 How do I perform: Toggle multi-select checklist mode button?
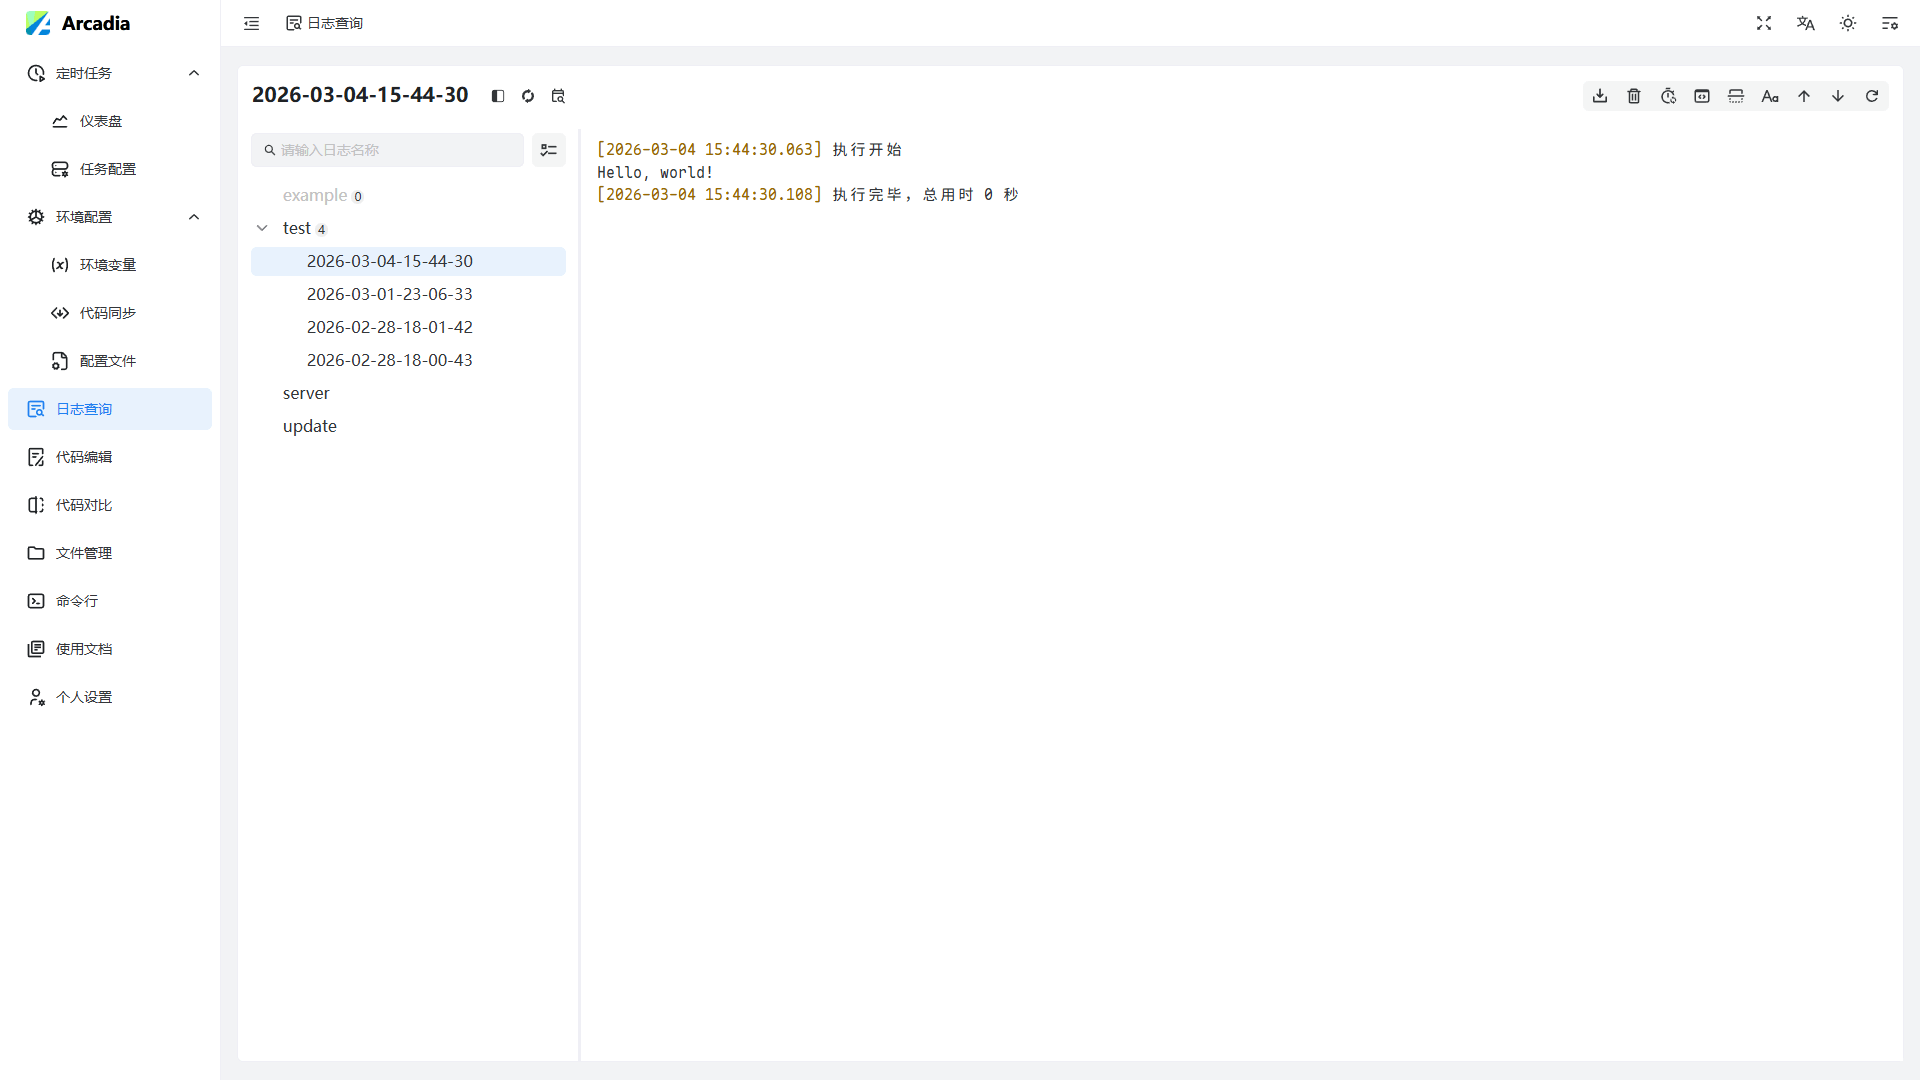click(549, 150)
